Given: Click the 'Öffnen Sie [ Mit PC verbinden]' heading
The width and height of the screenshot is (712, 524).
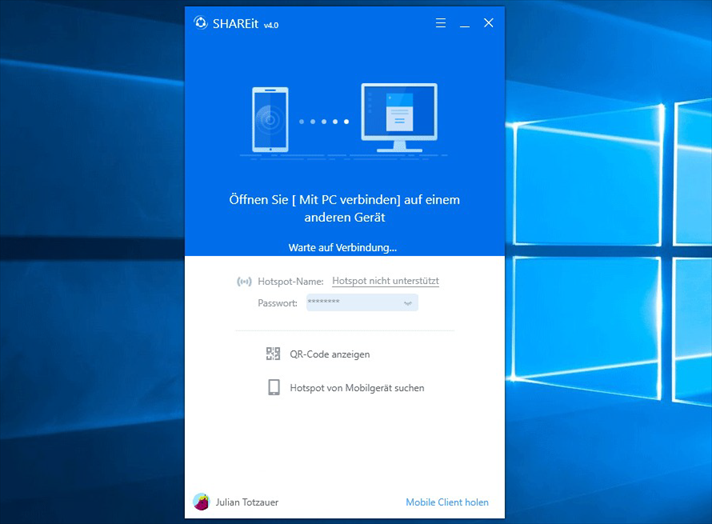Looking at the screenshot, I should [345, 208].
